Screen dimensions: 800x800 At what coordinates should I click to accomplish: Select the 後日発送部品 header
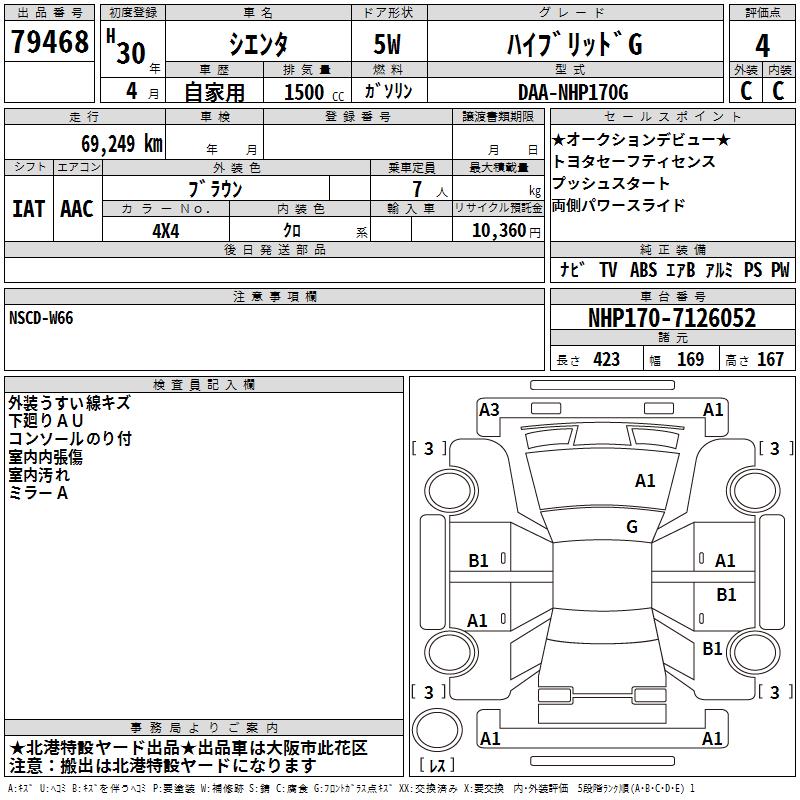274,249
